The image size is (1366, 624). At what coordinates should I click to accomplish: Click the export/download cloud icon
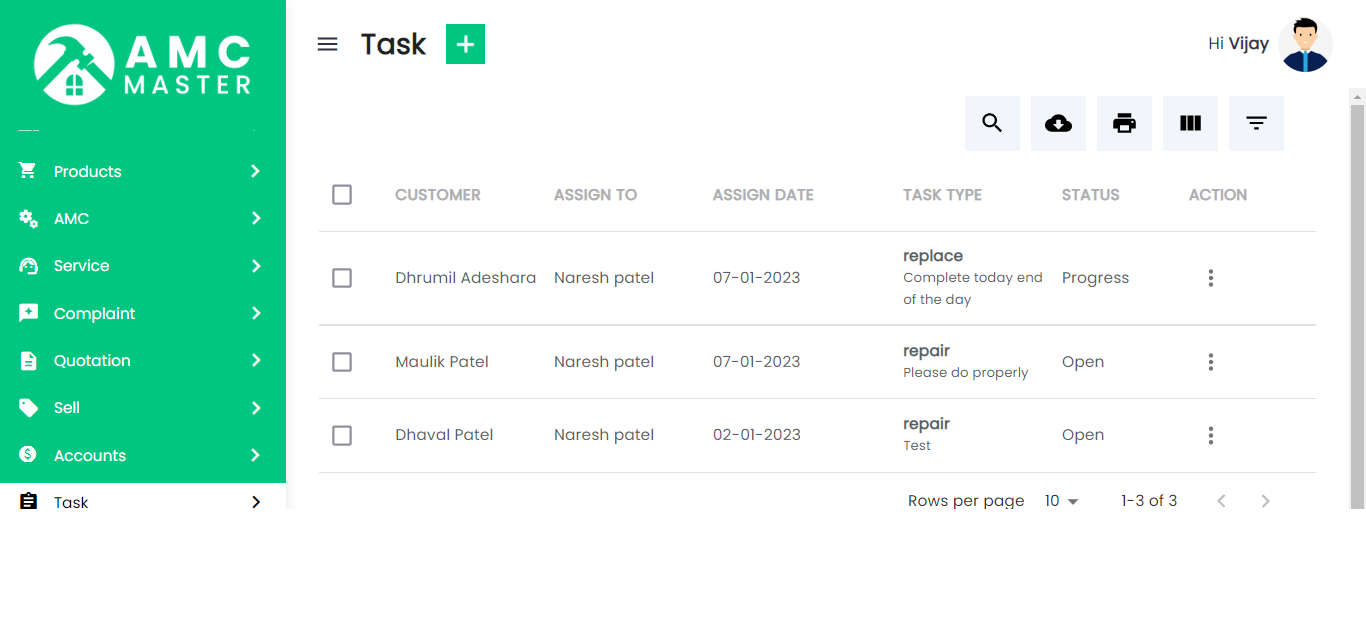click(1058, 123)
